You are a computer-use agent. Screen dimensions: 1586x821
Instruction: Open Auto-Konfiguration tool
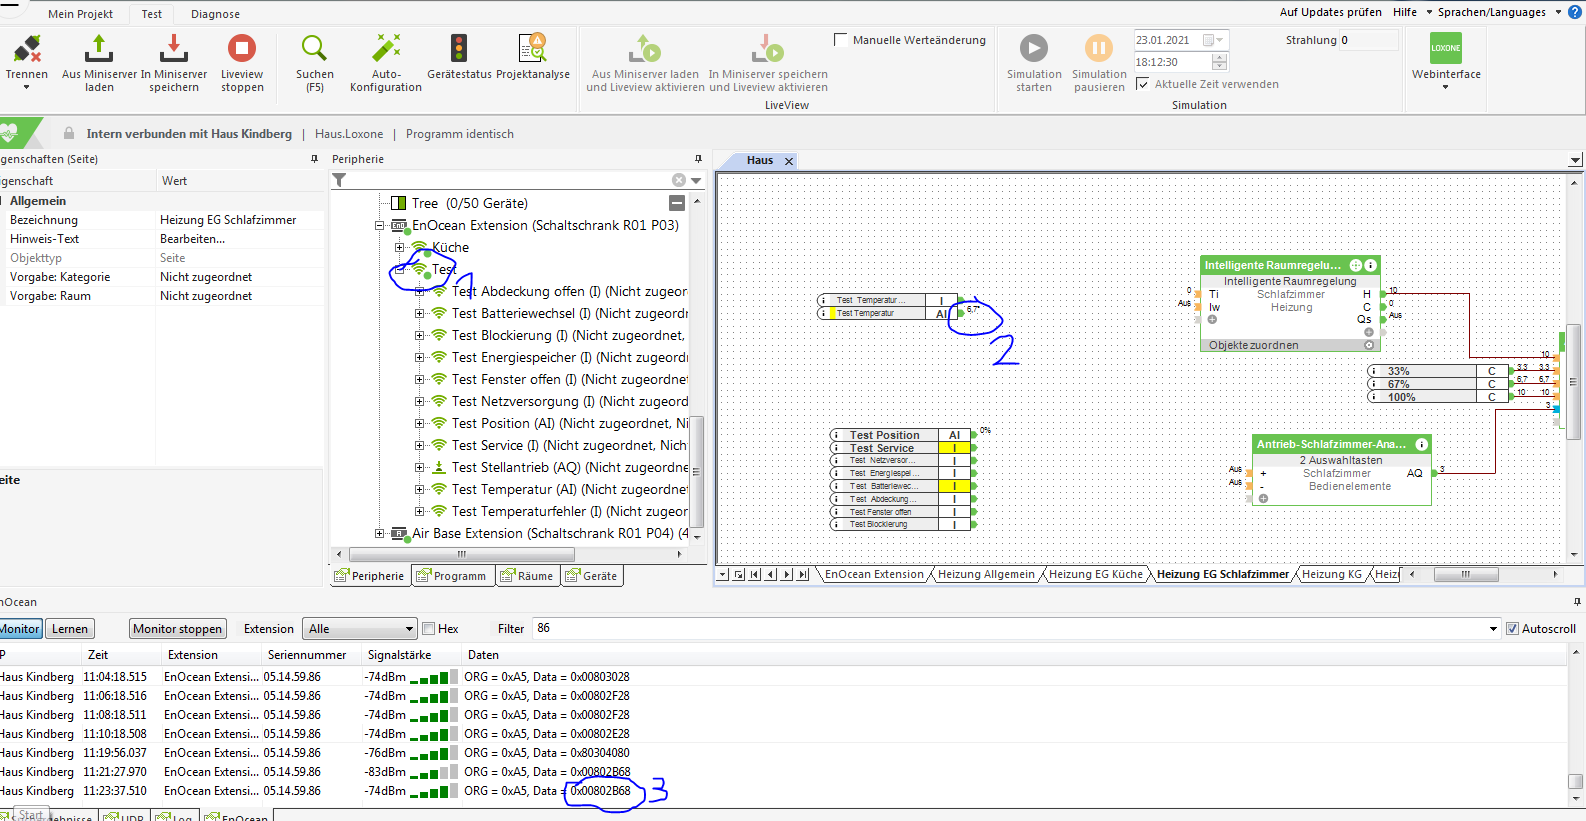click(386, 49)
